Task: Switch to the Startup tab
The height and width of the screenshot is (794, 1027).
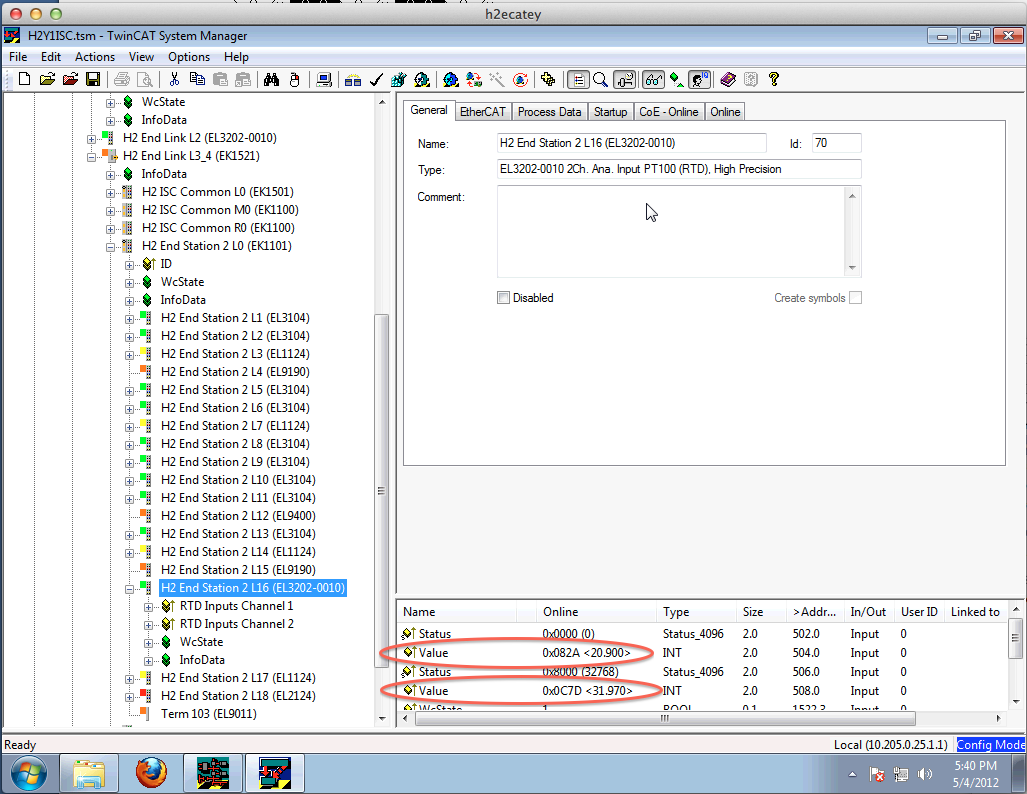Action: 610,112
